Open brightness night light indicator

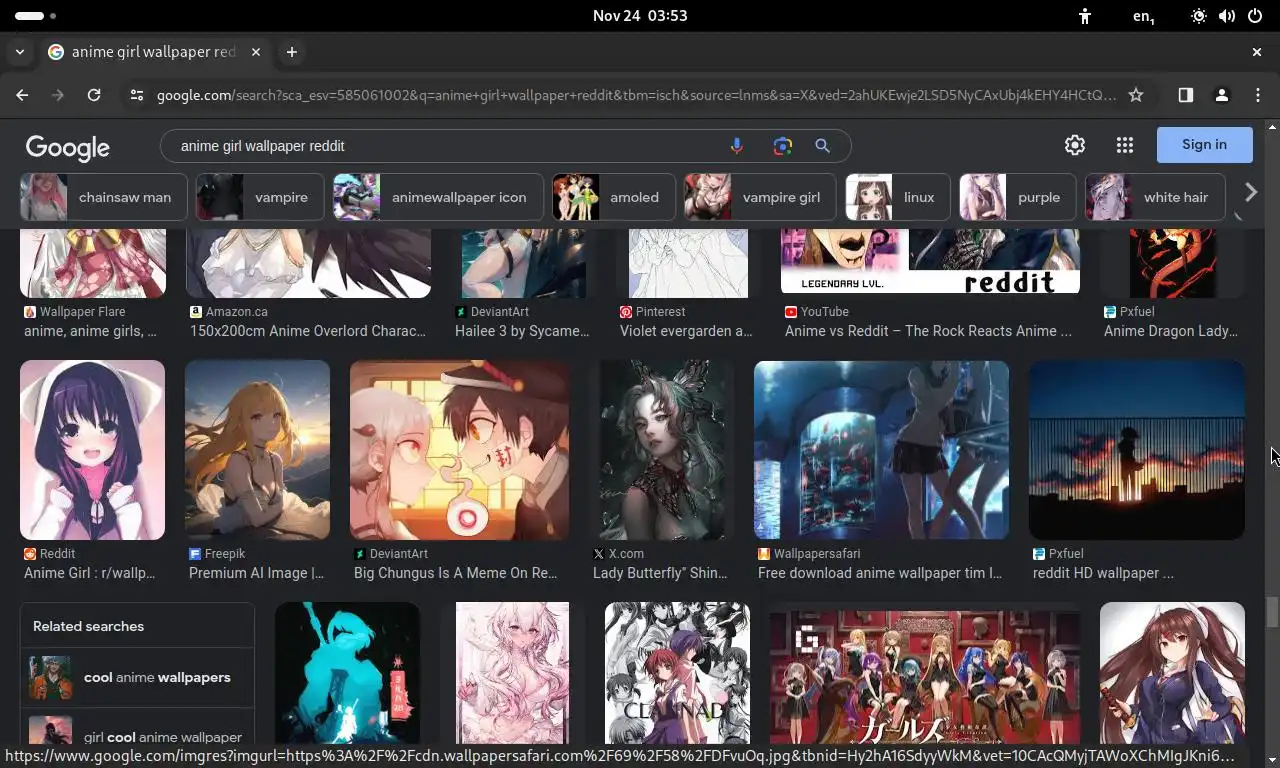pyautogui.click(x=1199, y=16)
